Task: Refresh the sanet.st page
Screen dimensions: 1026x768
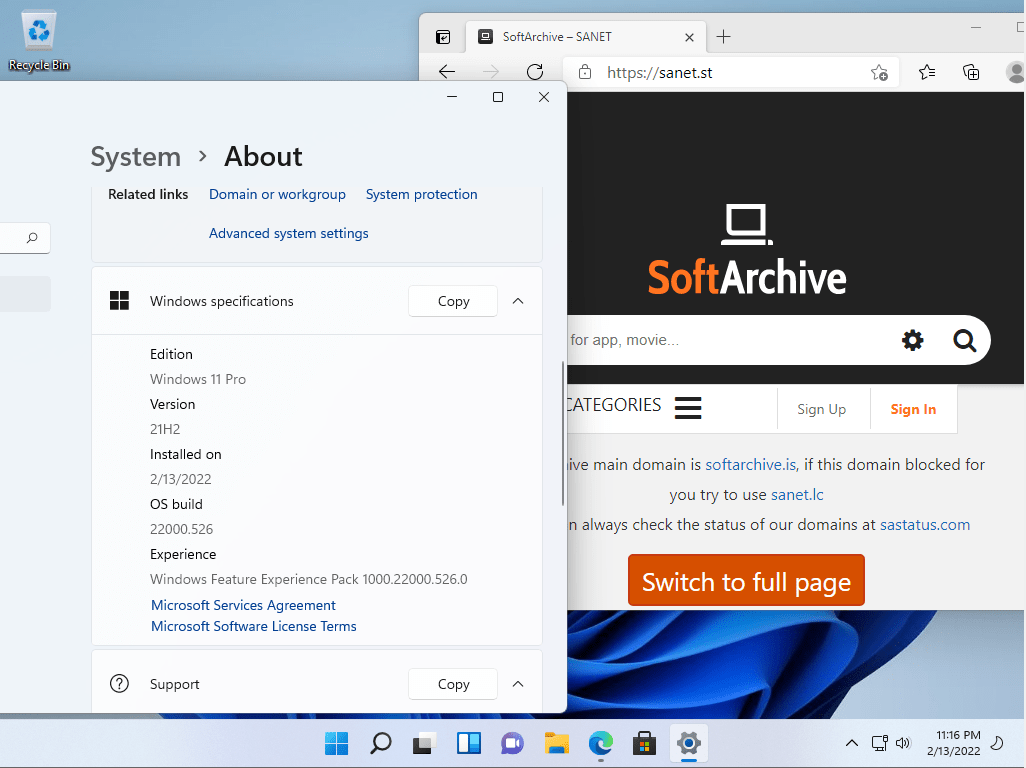Action: [x=535, y=72]
